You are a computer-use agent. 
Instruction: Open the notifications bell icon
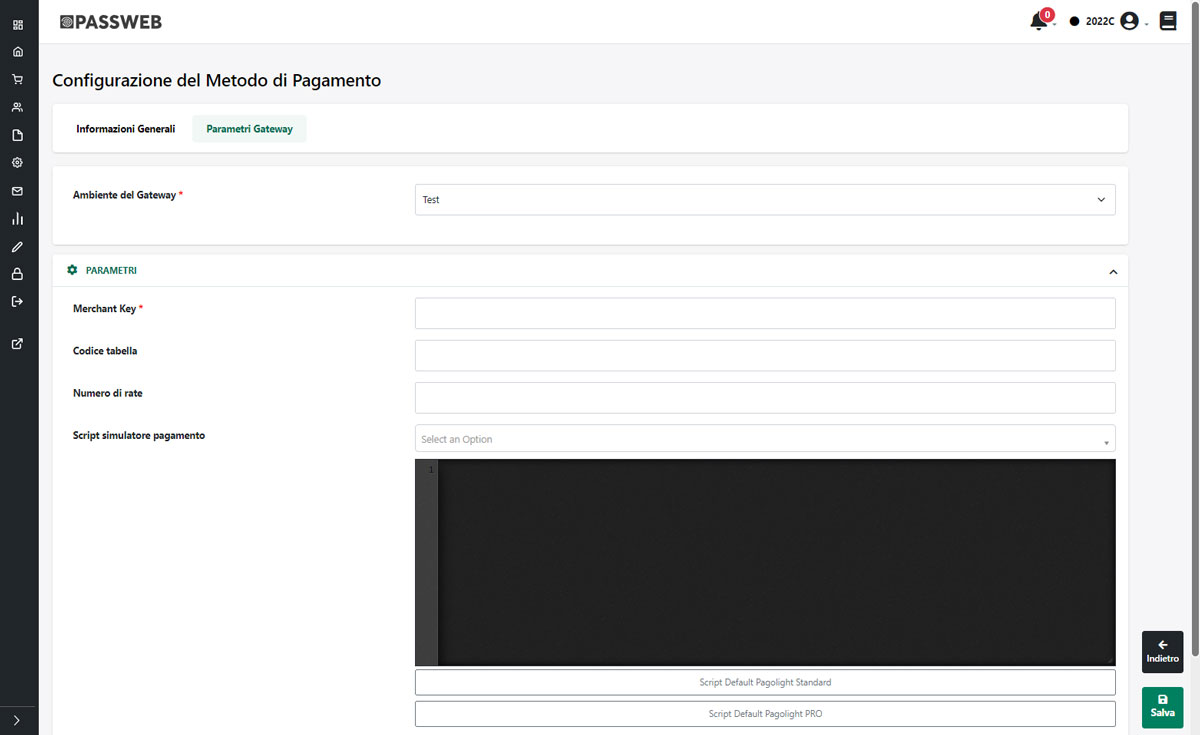tap(1038, 21)
